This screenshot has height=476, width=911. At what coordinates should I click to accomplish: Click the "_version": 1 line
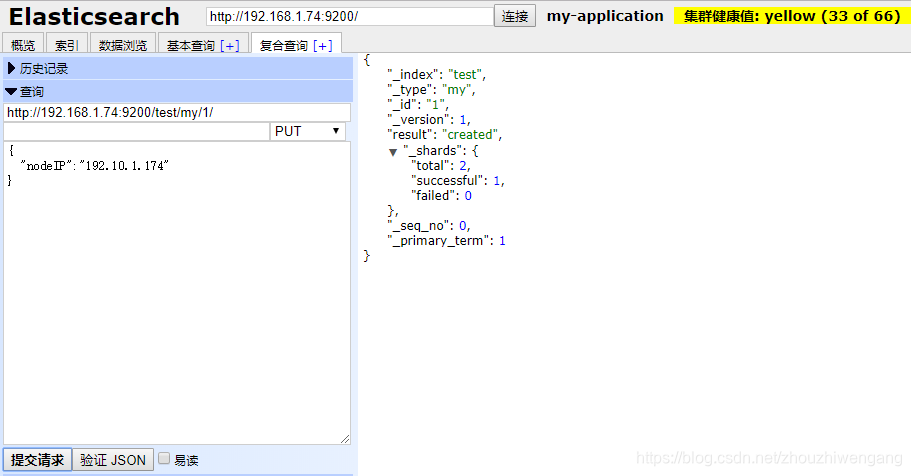pos(429,120)
